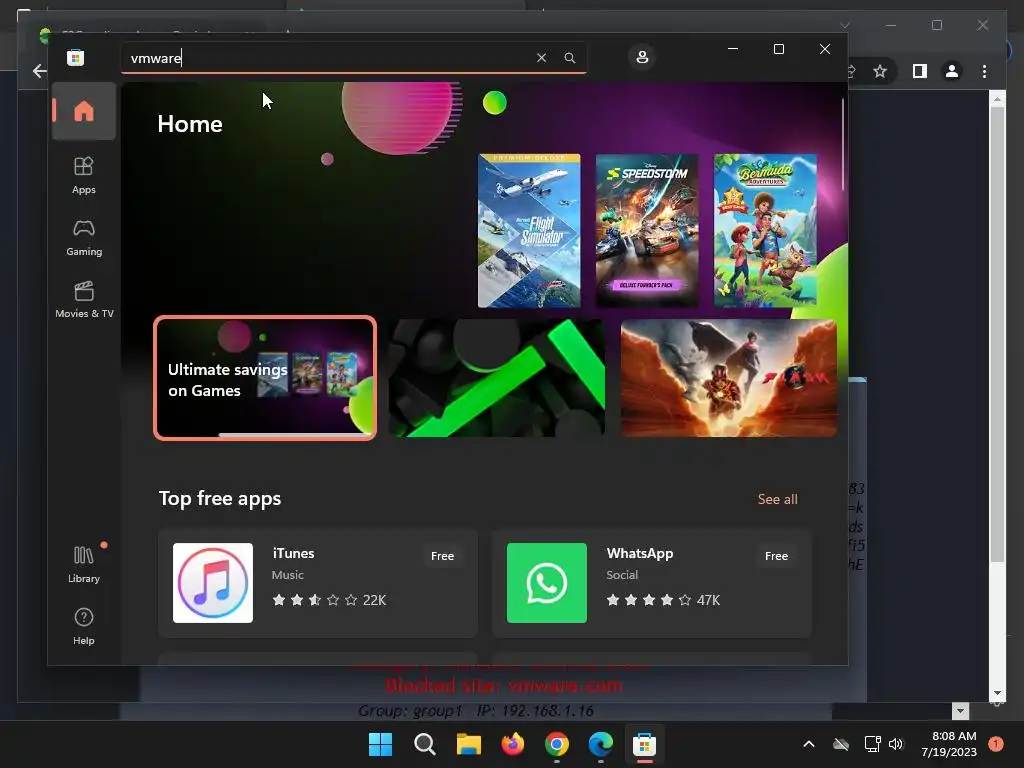Click the WhatsApp app icon
The height and width of the screenshot is (768, 1024).
tap(547, 583)
